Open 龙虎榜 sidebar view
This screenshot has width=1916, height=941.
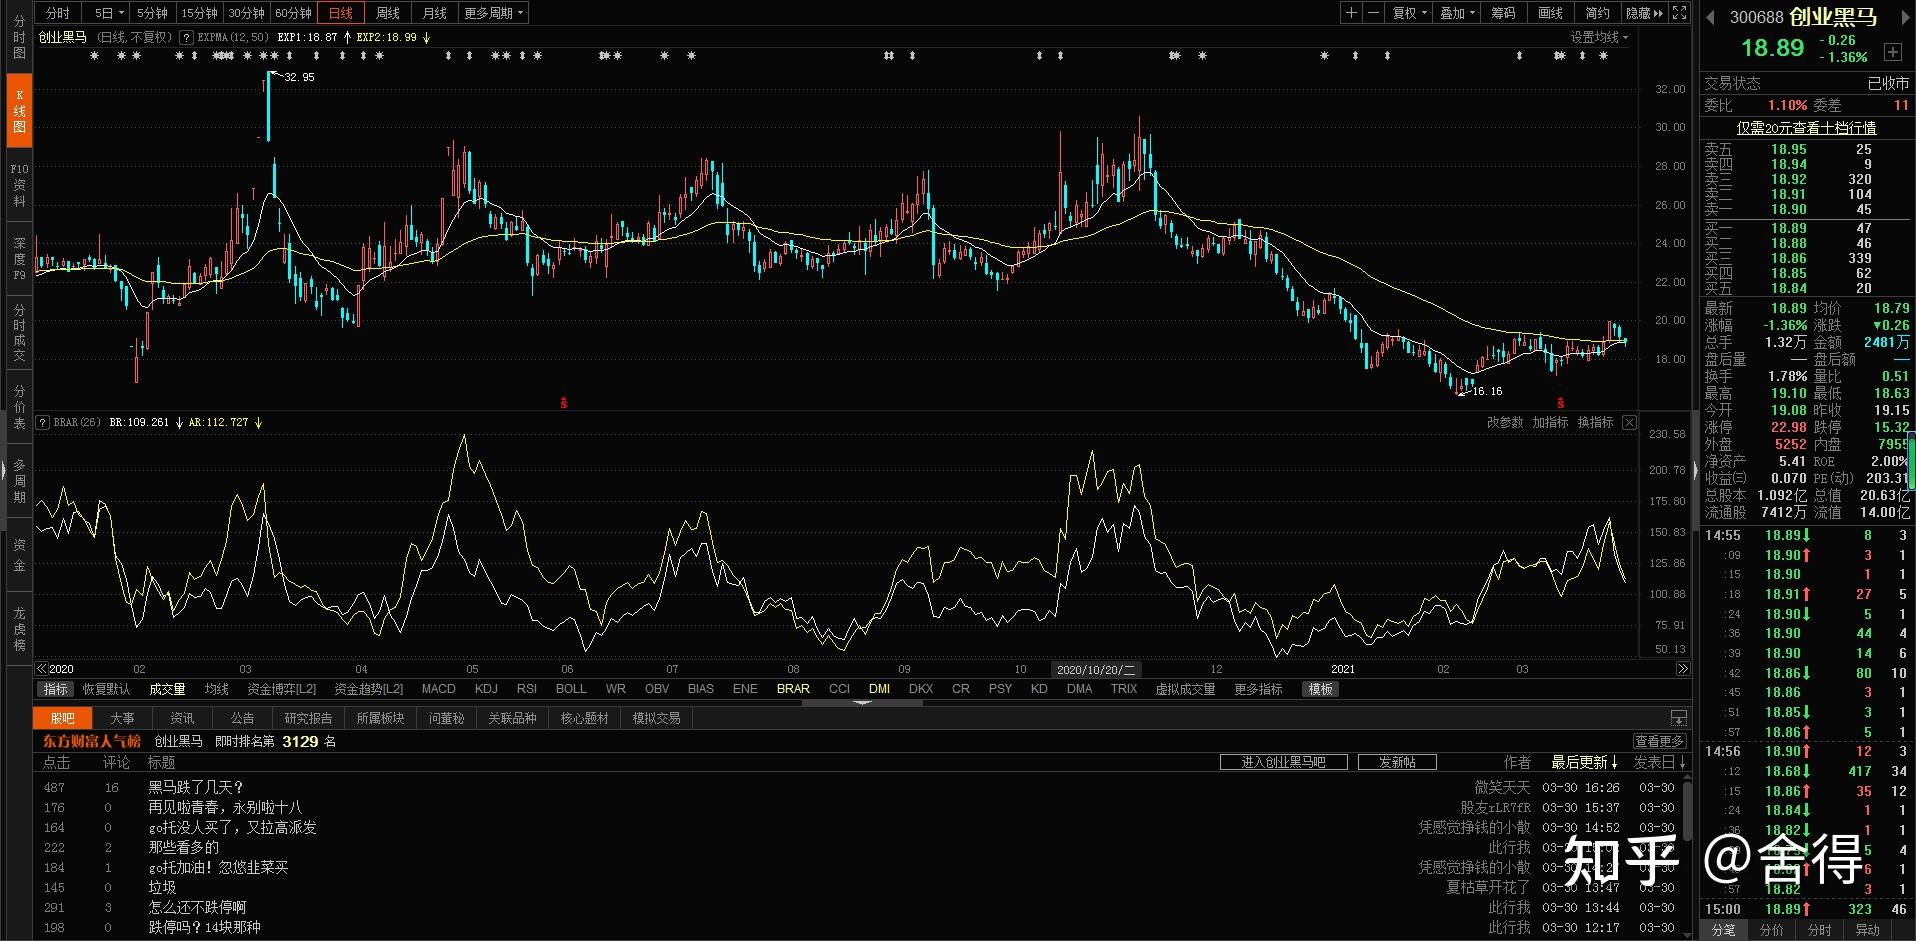[19, 629]
